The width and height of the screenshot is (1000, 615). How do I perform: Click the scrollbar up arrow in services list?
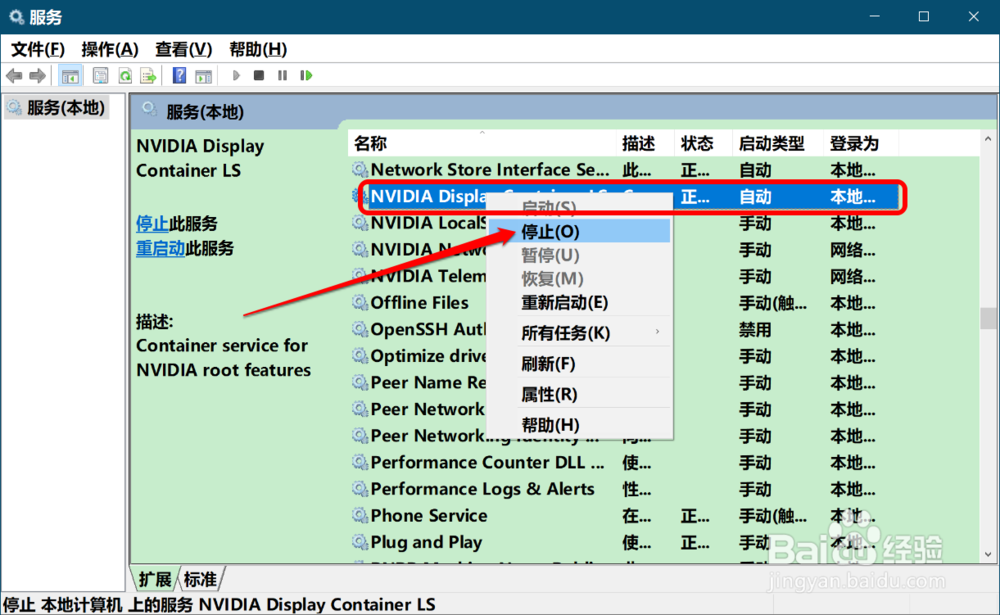(988, 138)
